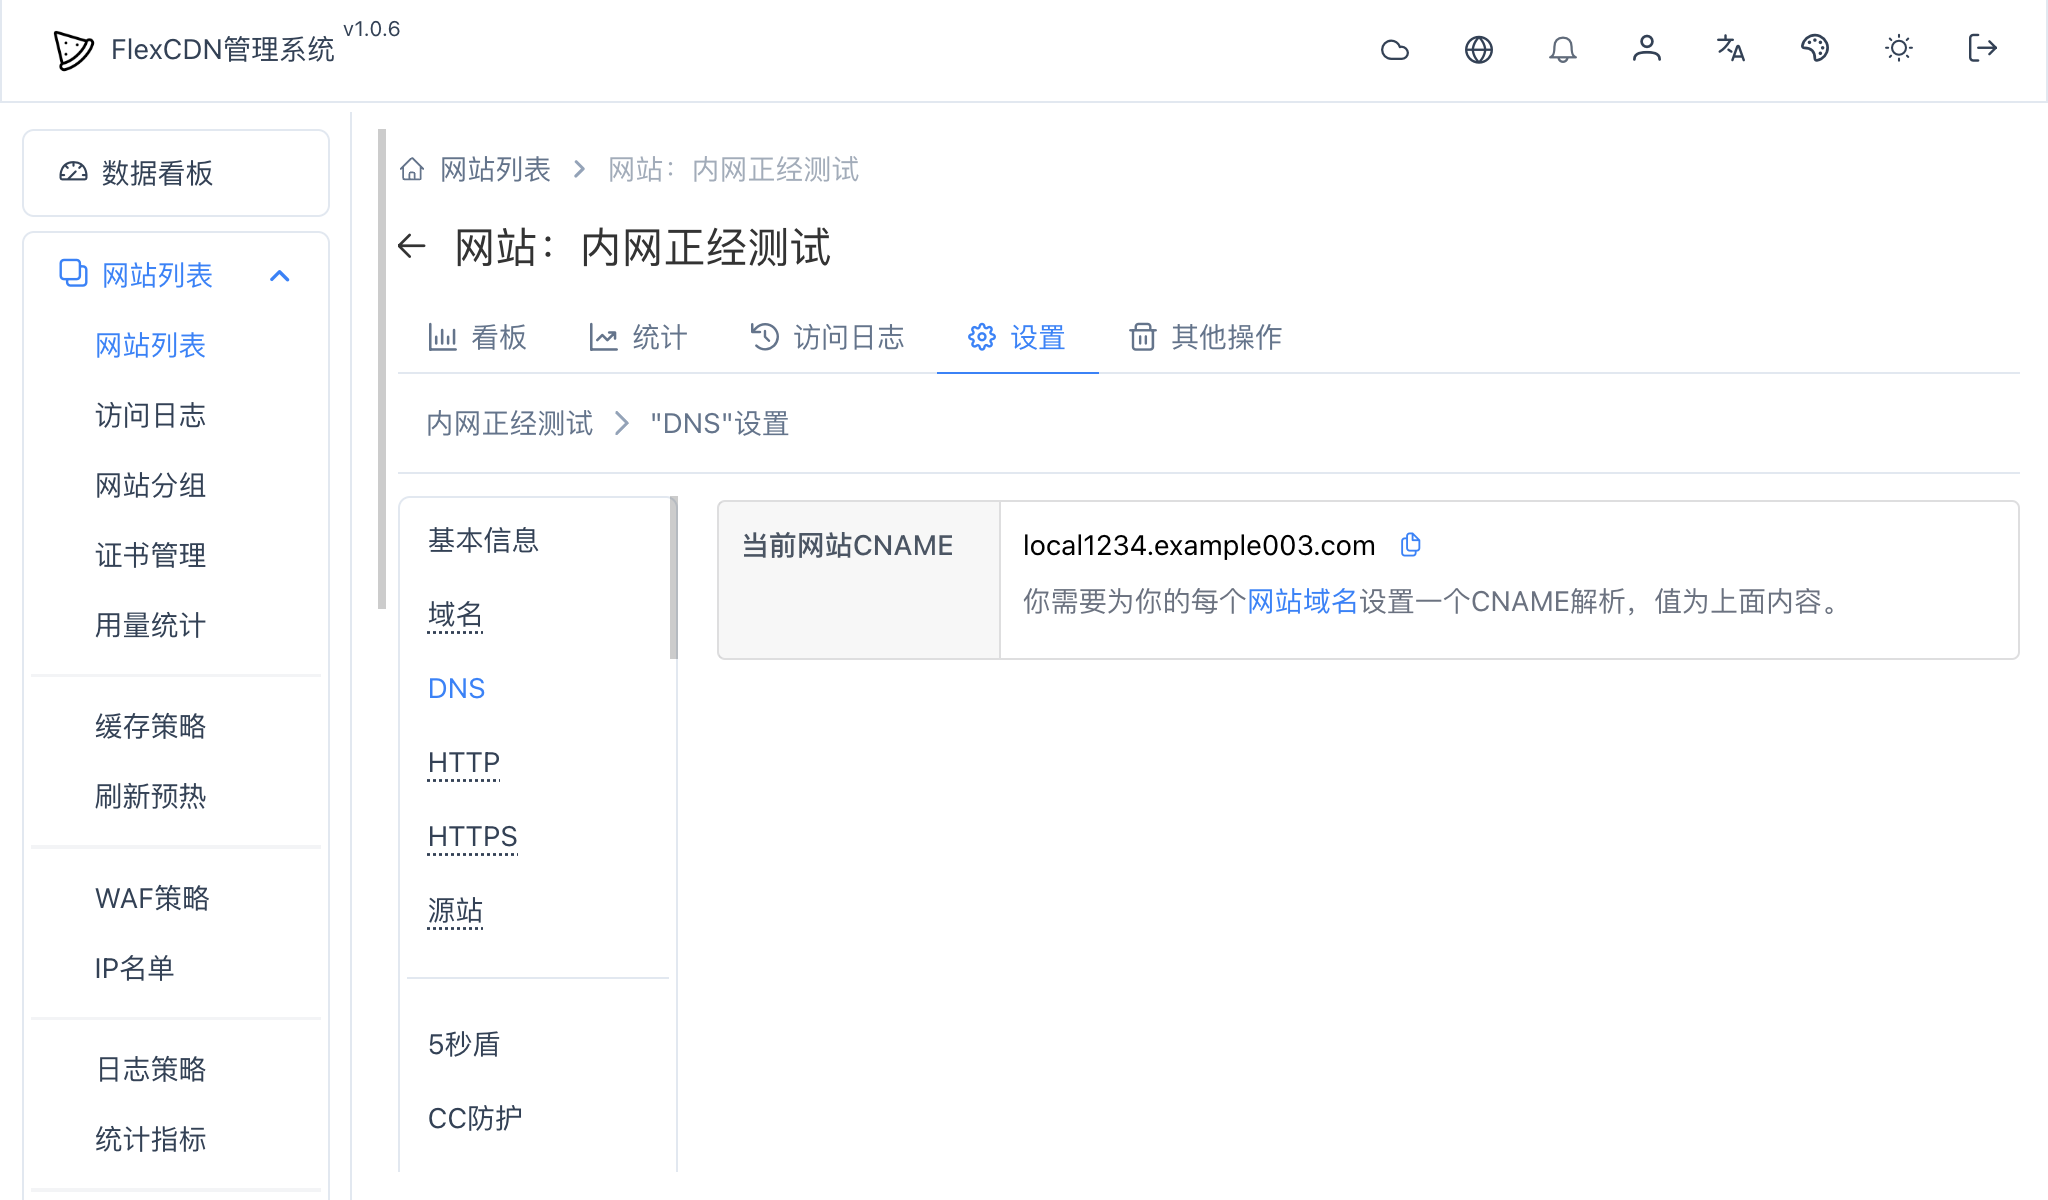Switch to the 统计 tab
This screenshot has height=1200, width=2048.
638,337
